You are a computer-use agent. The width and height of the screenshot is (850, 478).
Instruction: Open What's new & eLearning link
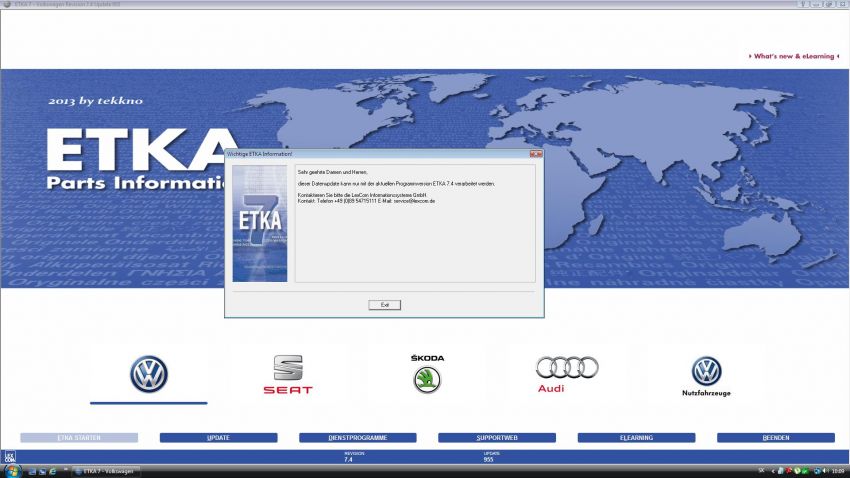tap(794, 56)
